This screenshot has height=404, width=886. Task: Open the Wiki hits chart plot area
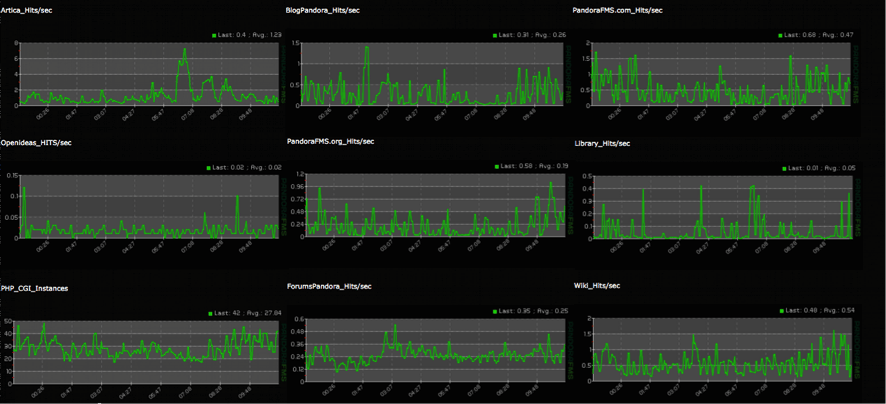[722, 350]
